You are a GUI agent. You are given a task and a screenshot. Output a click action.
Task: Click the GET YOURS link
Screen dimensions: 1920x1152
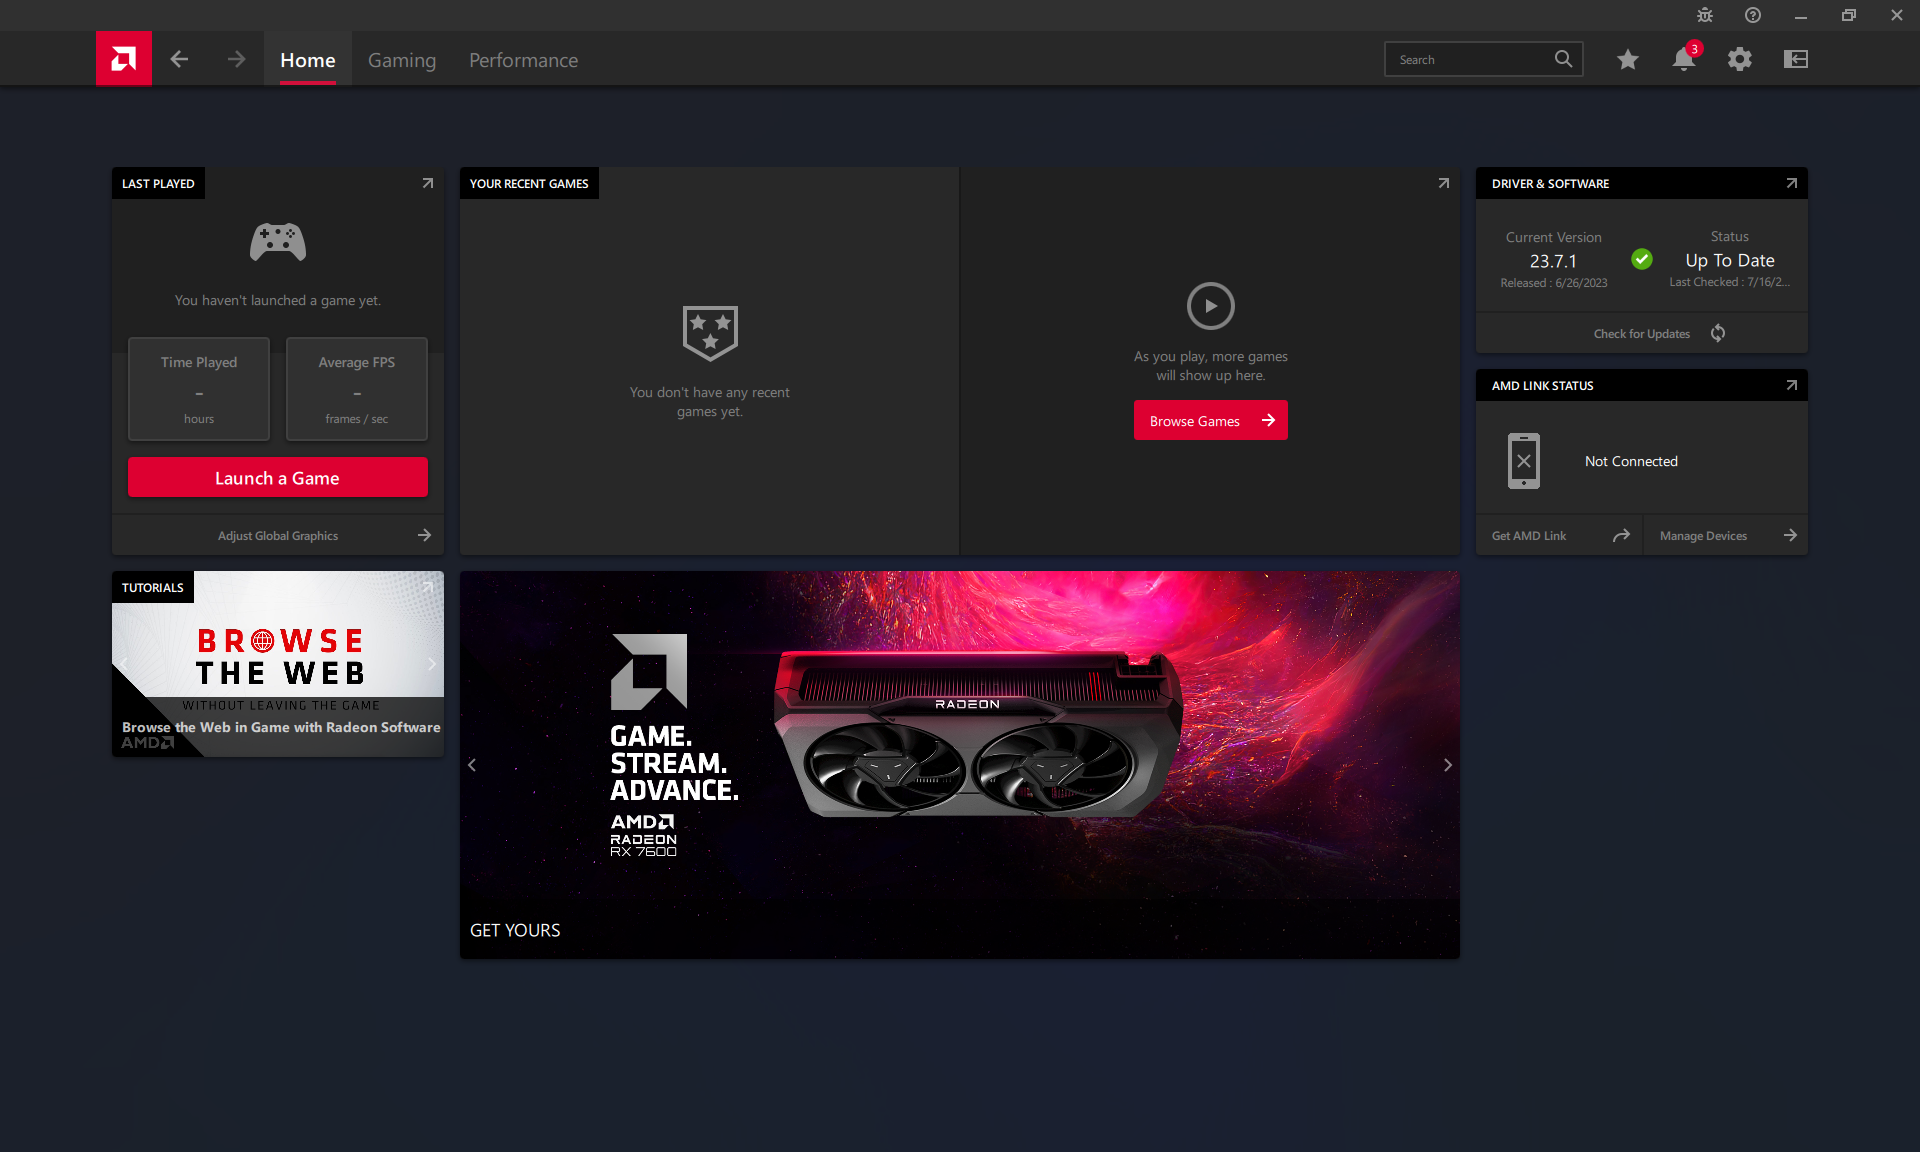pos(515,930)
